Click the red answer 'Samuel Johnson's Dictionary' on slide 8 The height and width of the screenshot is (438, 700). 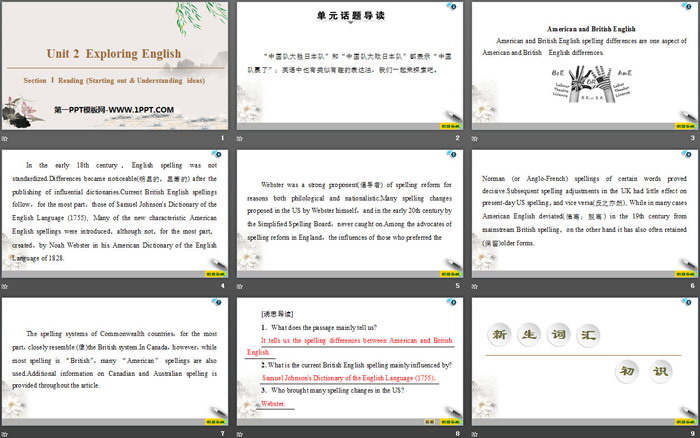pyautogui.click(x=348, y=378)
